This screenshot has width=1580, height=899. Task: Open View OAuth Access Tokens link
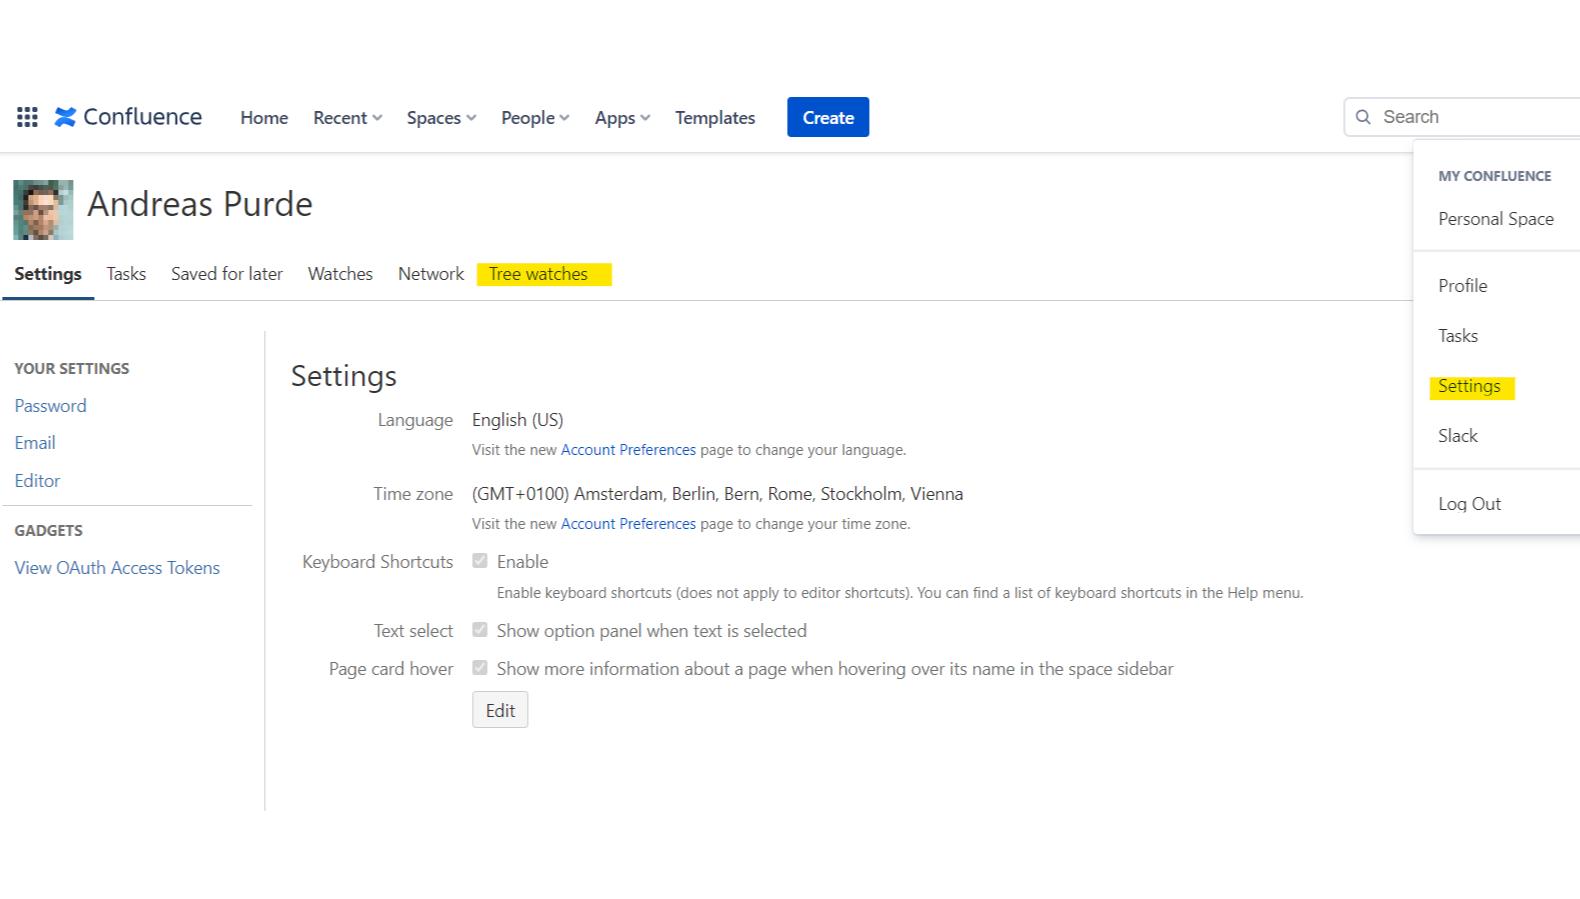pos(117,568)
